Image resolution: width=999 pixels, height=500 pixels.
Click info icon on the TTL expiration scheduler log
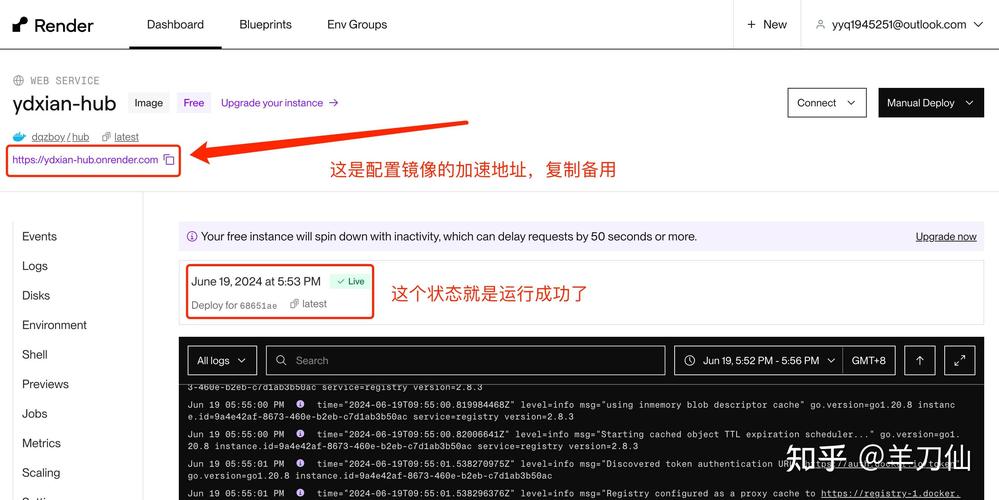click(300, 434)
